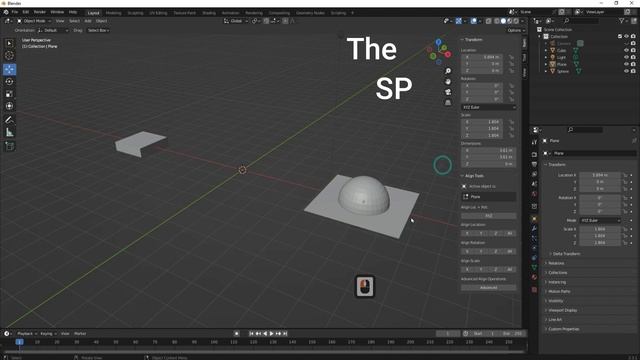Open the Object Data green triangle tab
The image size is (640, 360).
coord(534,267)
